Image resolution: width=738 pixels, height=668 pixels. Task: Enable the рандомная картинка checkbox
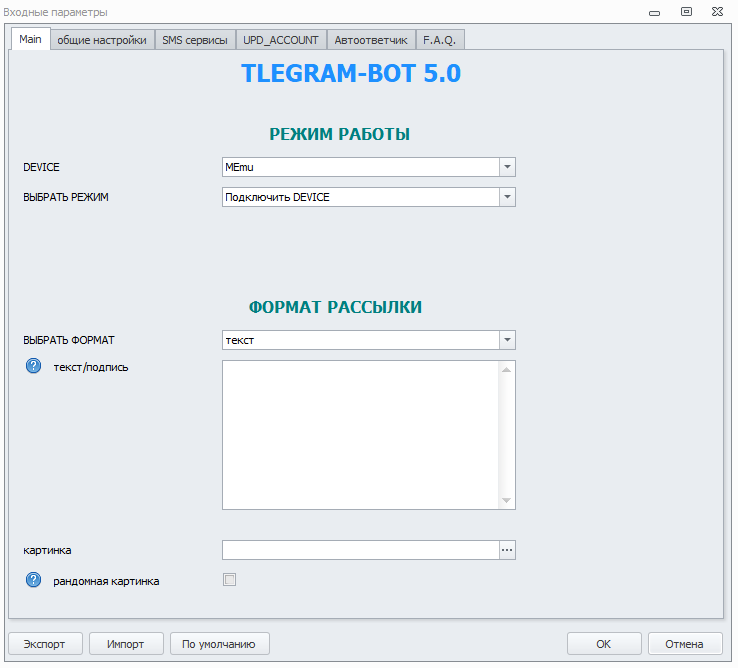pyautogui.click(x=230, y=579)
